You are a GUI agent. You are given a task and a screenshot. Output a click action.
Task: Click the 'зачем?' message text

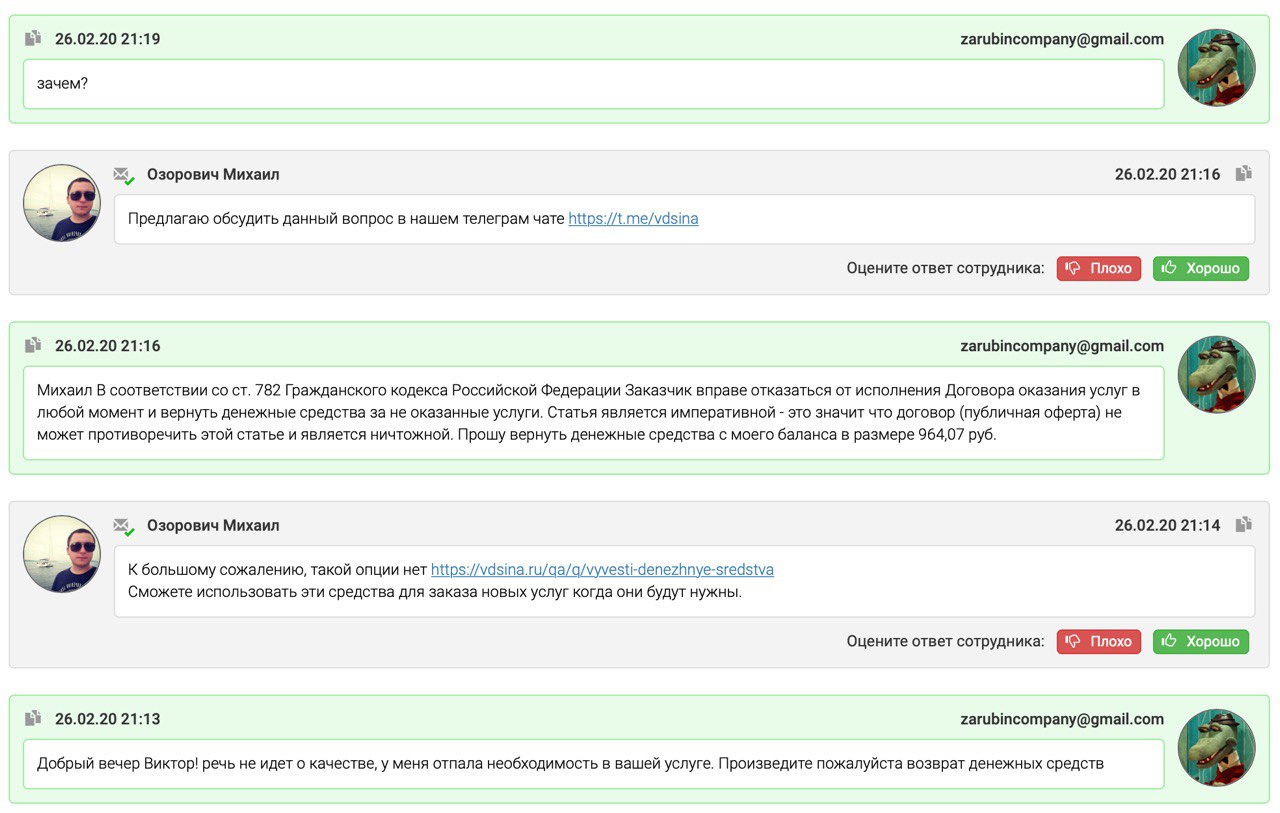pyautogui.click(x=62, y=83)
